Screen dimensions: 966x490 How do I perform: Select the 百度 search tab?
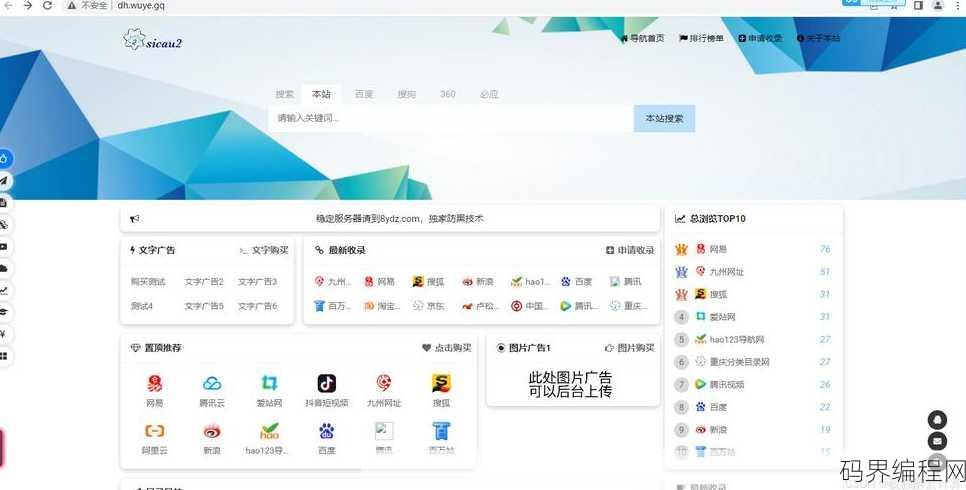coord(363,94)
